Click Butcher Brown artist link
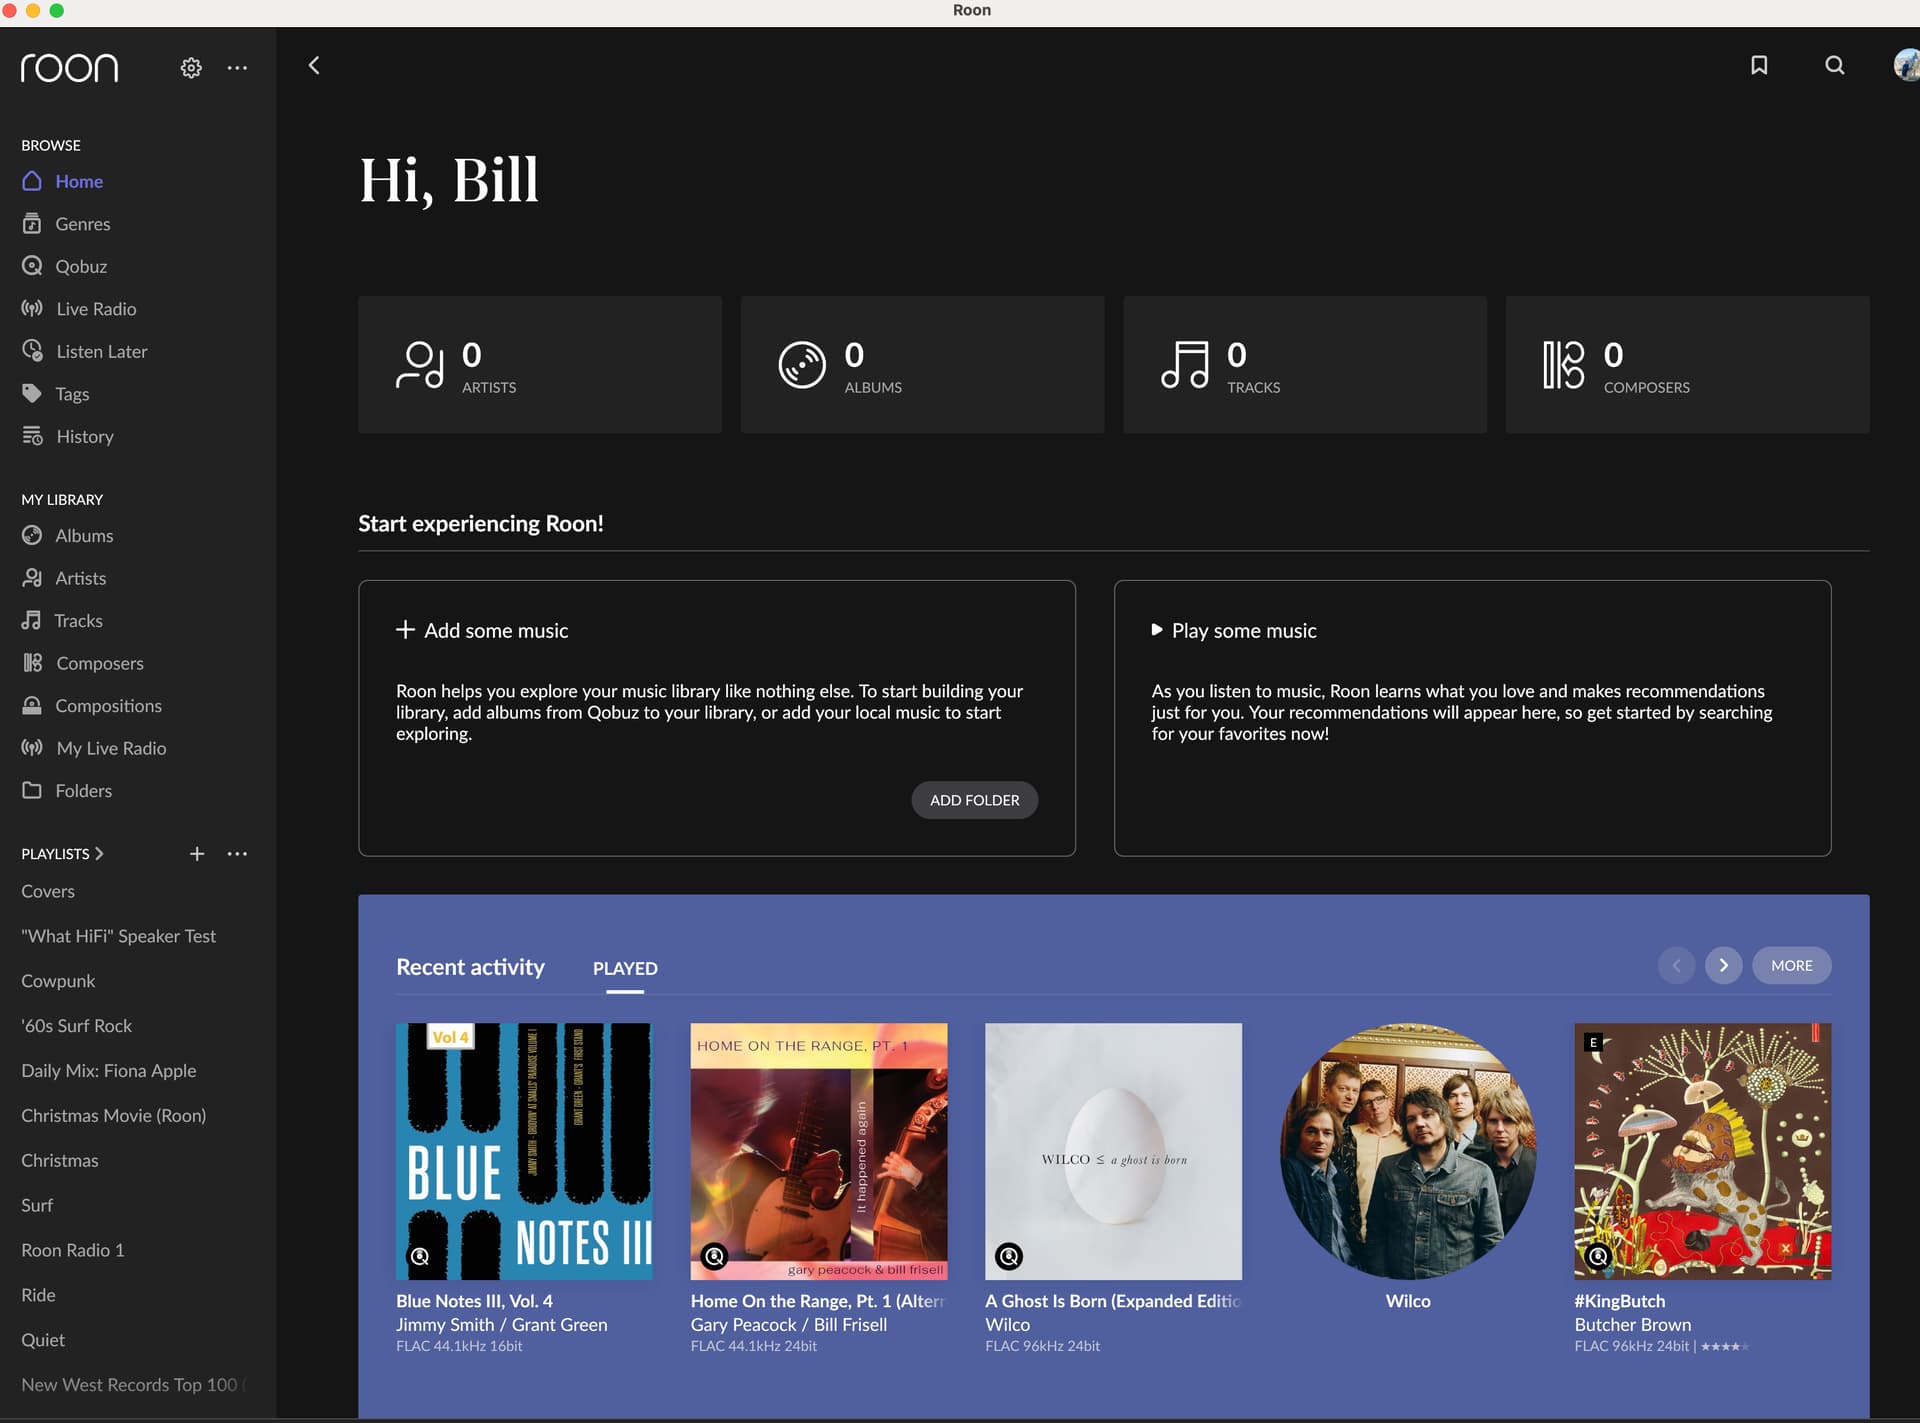The height and width of the screenshot is (1423, 1920). [x=1632, y=1324]
